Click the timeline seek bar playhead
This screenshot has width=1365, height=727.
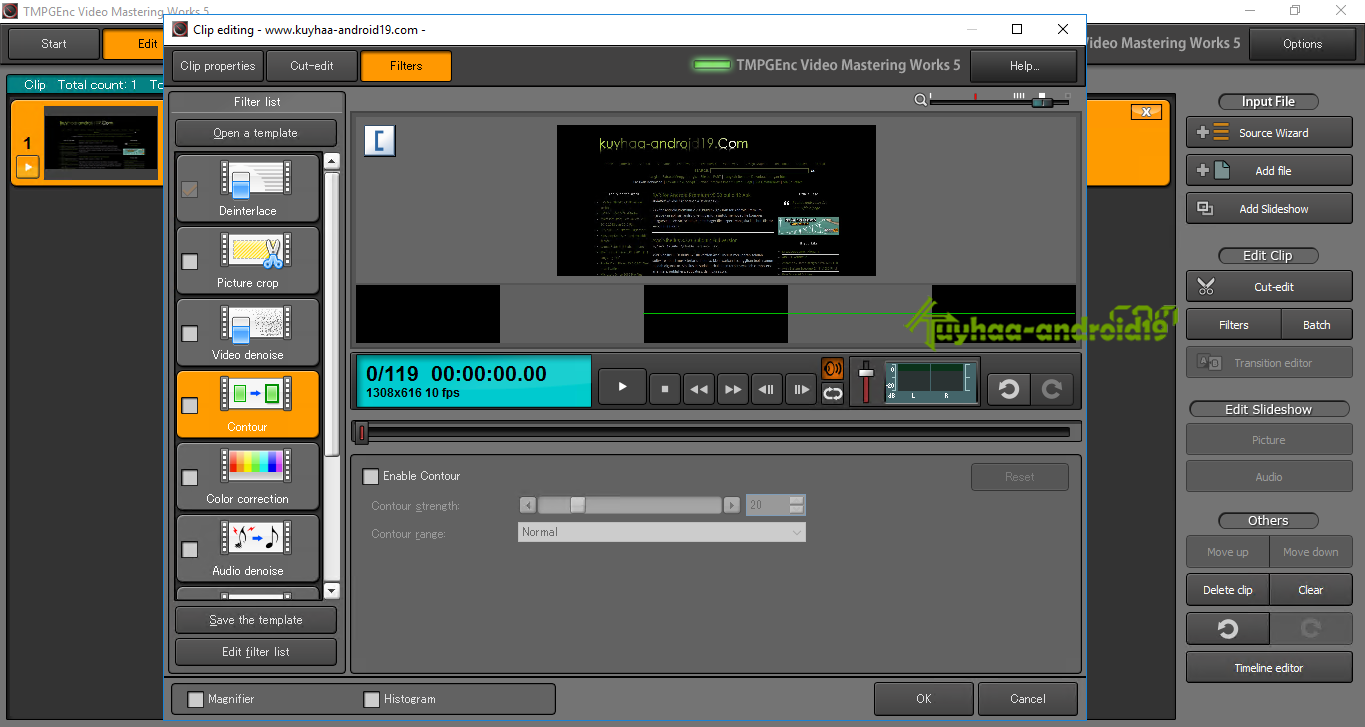click(362, 432)
